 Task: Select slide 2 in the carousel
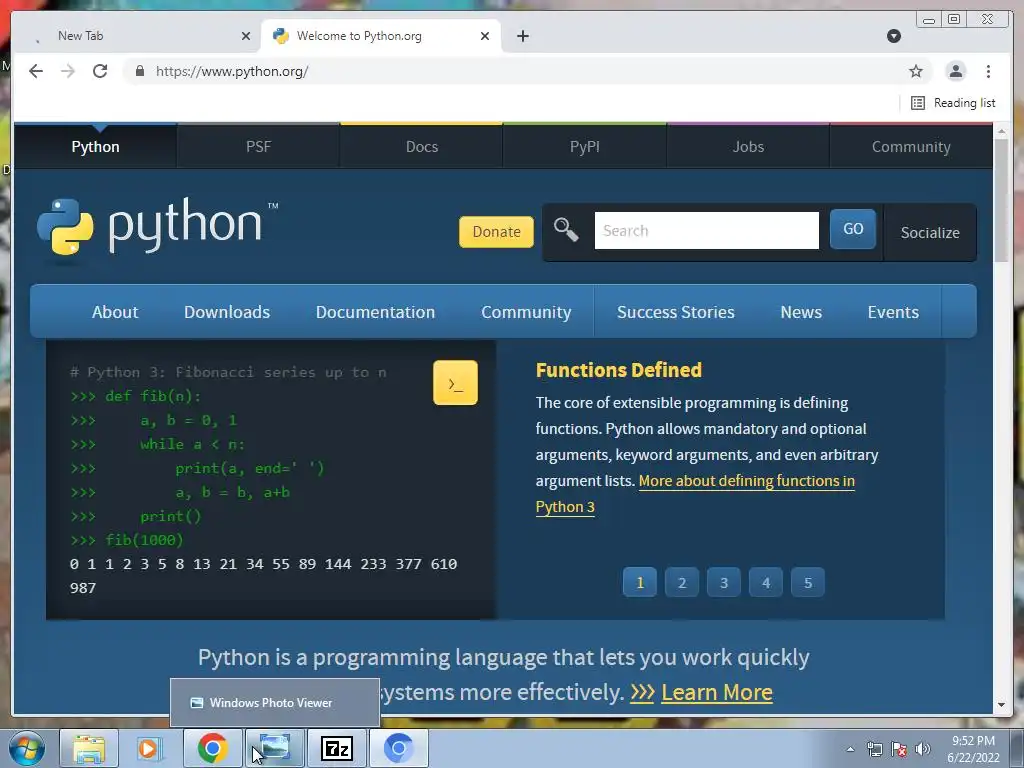tap(682, 582)
